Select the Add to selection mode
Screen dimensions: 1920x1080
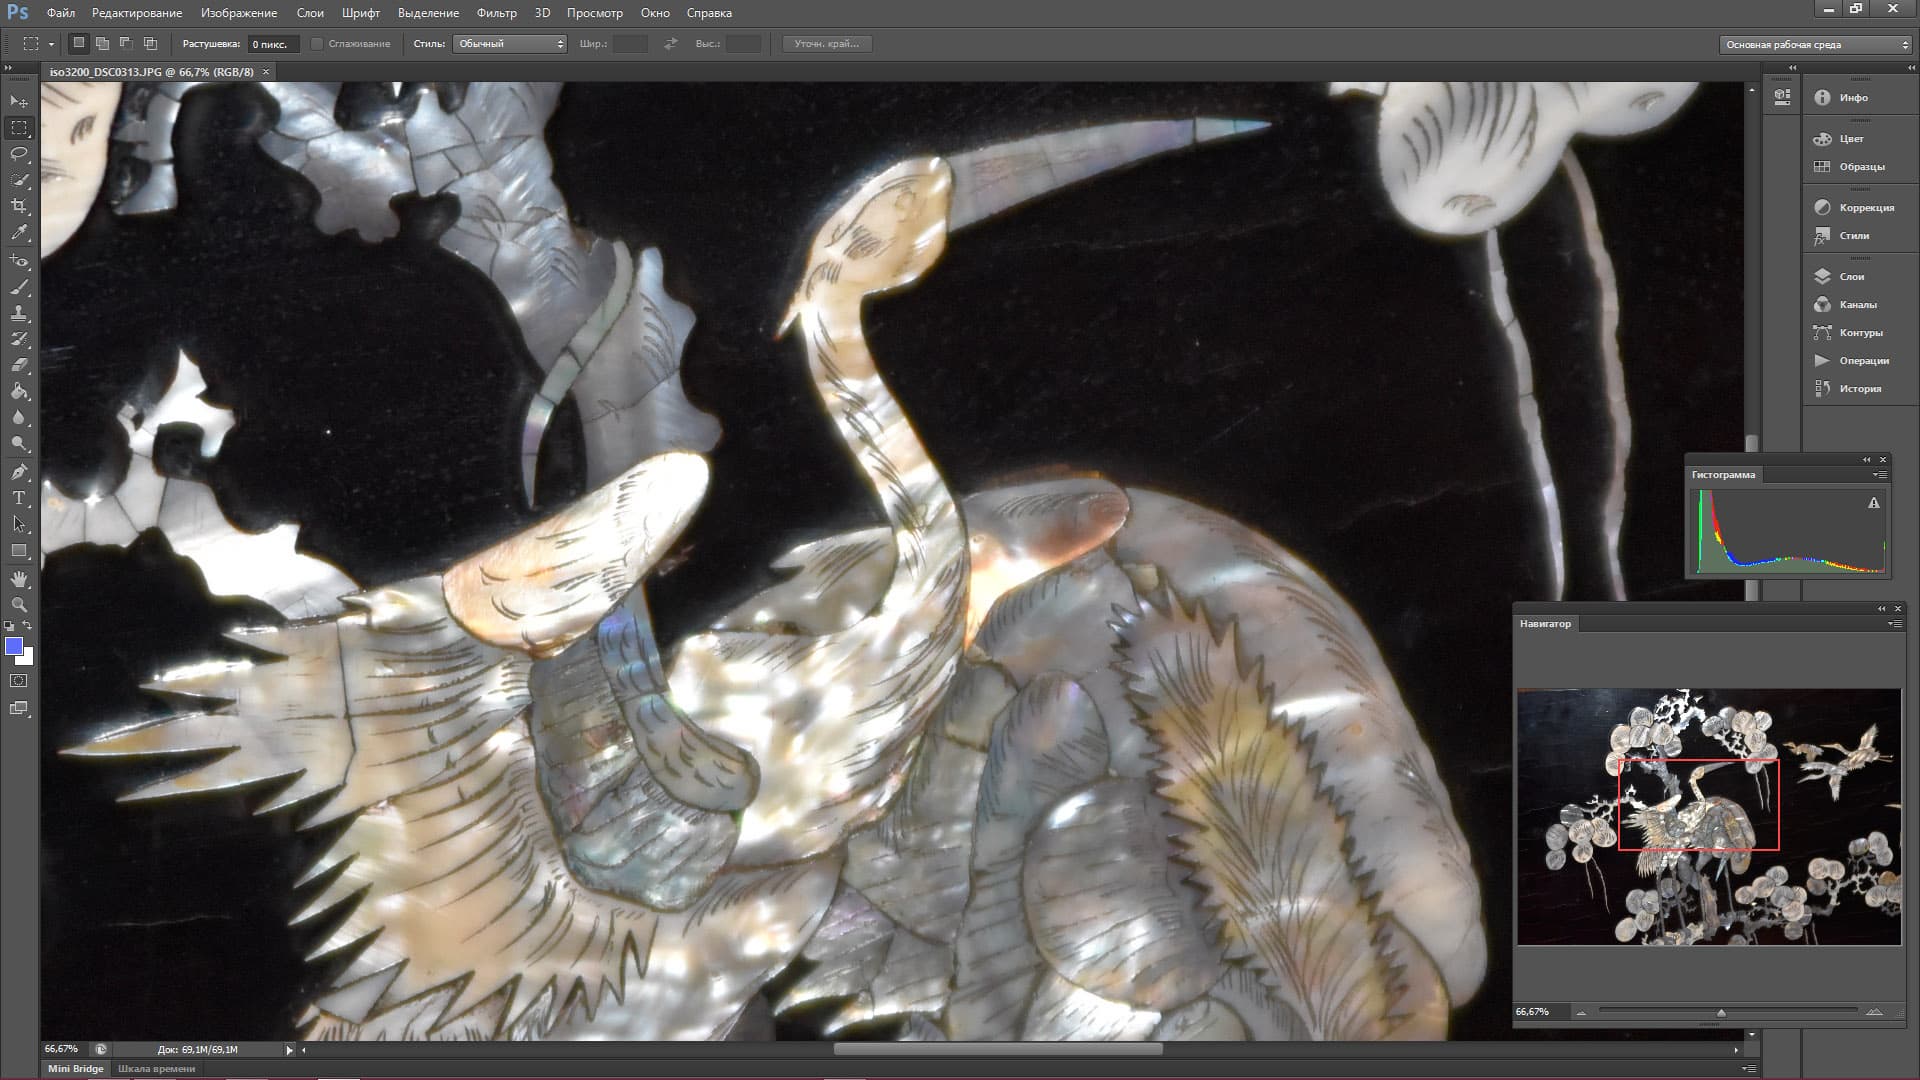[102, 44]
